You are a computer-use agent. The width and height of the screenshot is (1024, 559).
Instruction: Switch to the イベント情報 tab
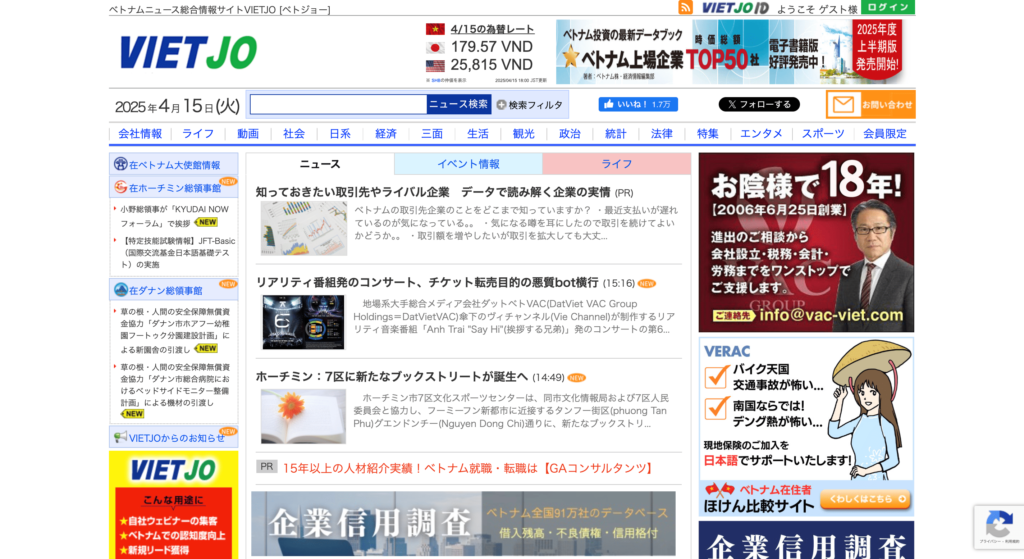pos(468,164)
